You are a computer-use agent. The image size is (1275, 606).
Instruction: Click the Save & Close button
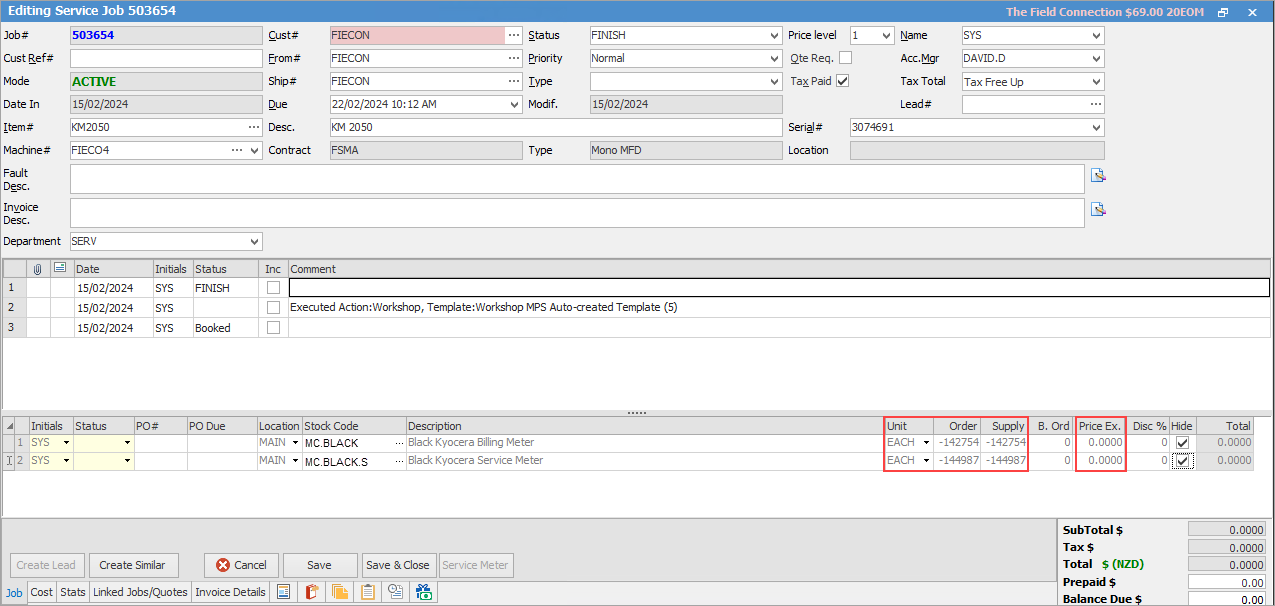point(397,565)
